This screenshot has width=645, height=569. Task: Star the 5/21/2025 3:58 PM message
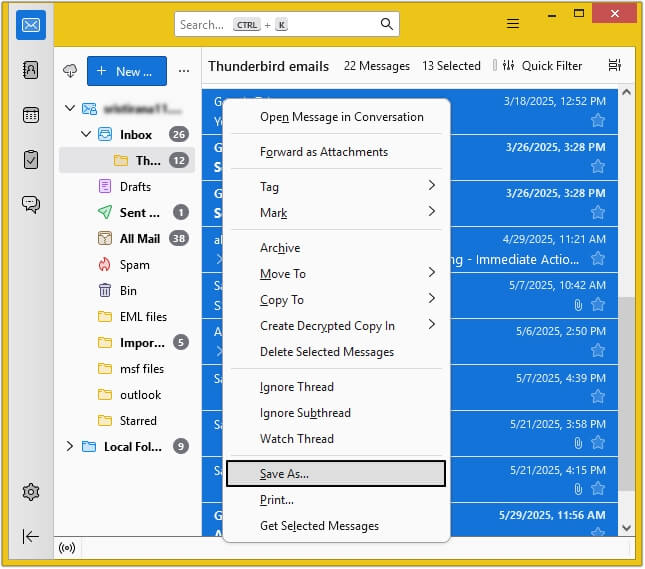(598, 443)
